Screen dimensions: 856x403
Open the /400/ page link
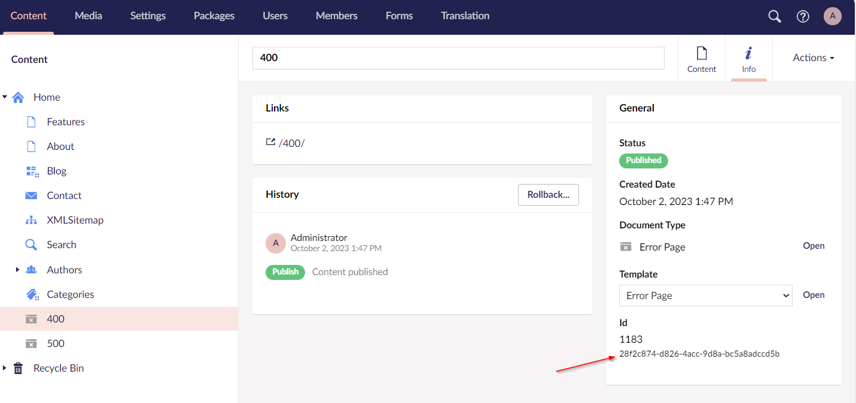[291, 143]
